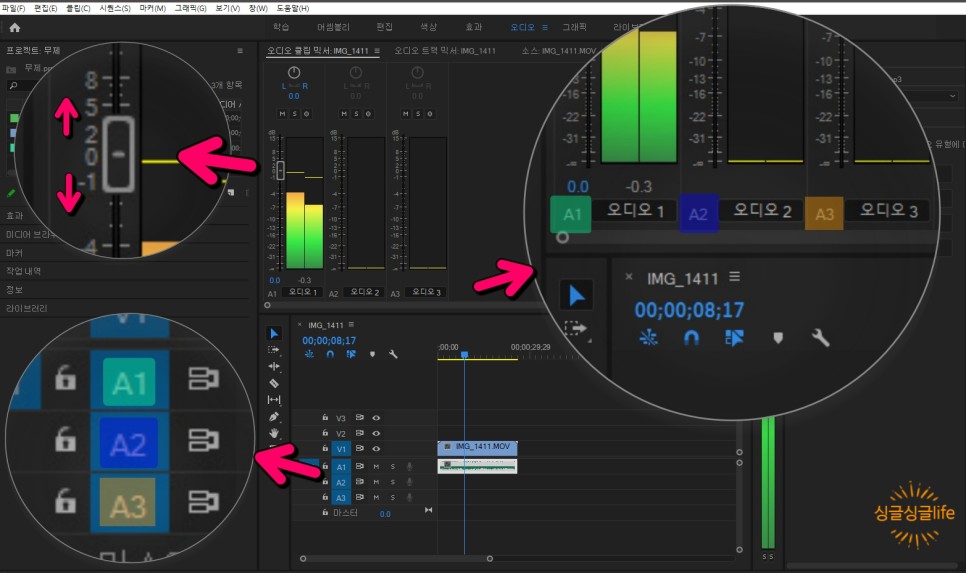Add a marker to the timeline

coord(372,354)
